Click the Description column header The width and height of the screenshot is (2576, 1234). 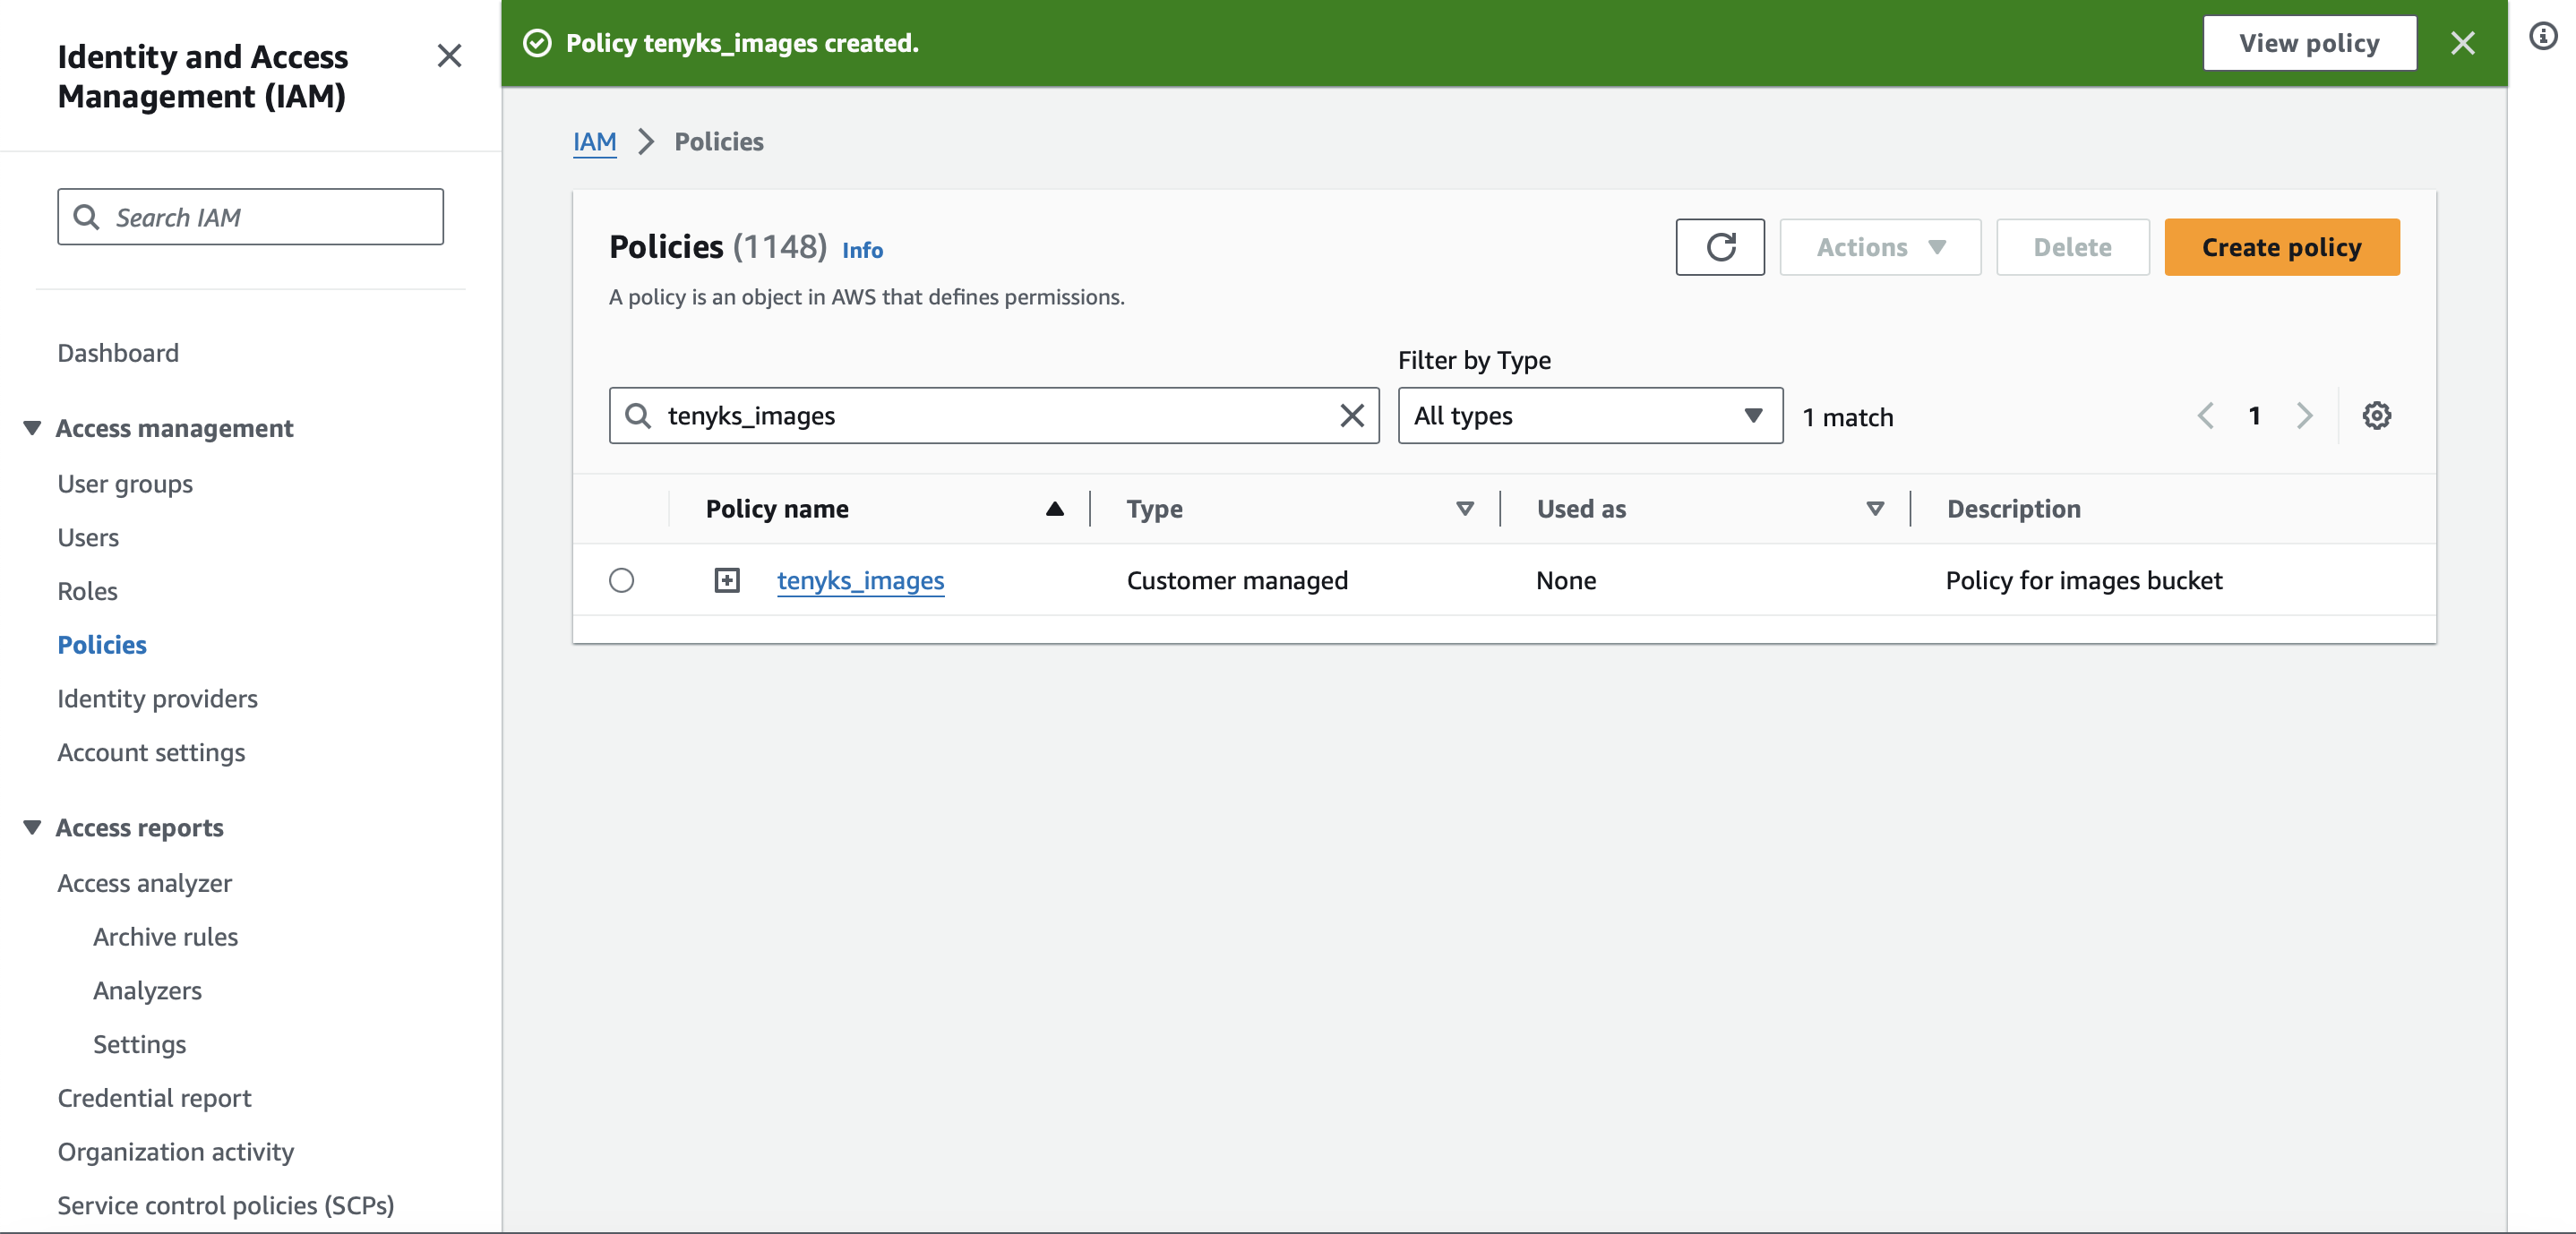point(2013,509)
